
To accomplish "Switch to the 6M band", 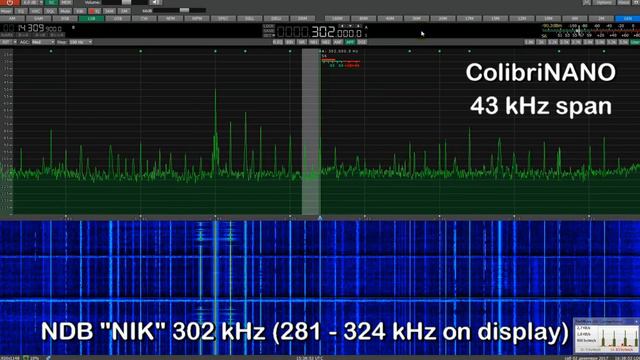I will click(x=575, y=18).
